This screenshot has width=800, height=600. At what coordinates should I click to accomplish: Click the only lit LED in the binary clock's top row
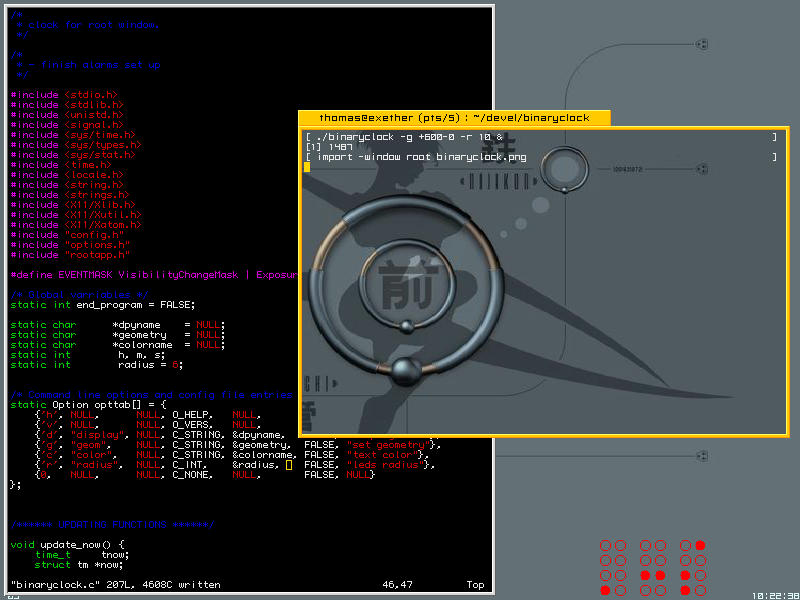700,545
